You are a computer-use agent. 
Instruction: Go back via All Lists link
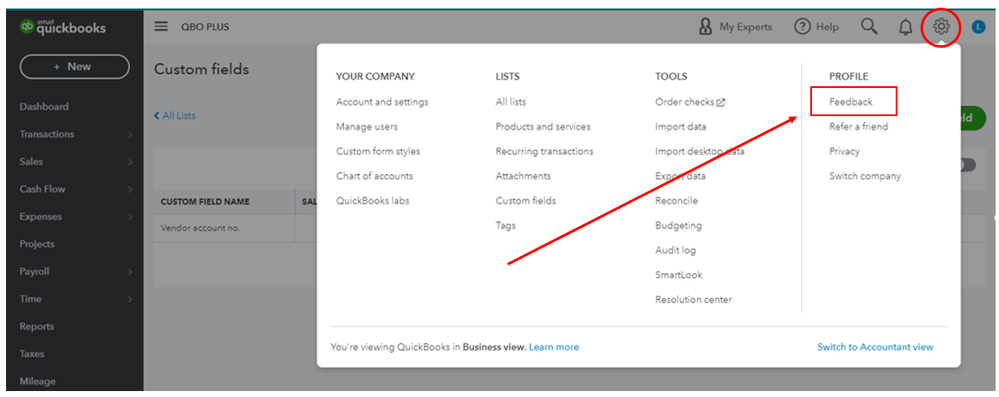click(175, 116)
